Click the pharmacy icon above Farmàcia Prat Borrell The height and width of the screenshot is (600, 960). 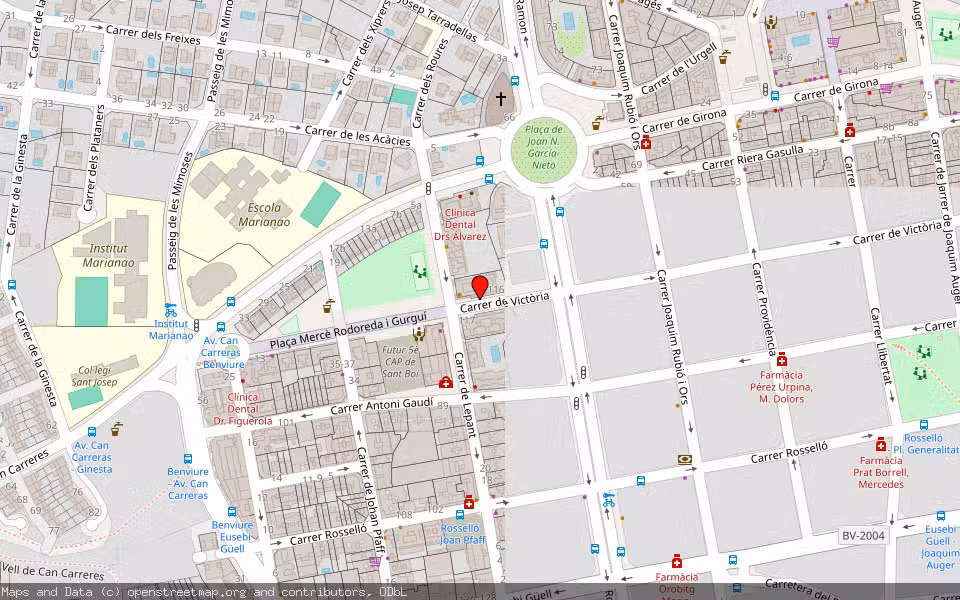pyautogui.click(x=880, y=444)
